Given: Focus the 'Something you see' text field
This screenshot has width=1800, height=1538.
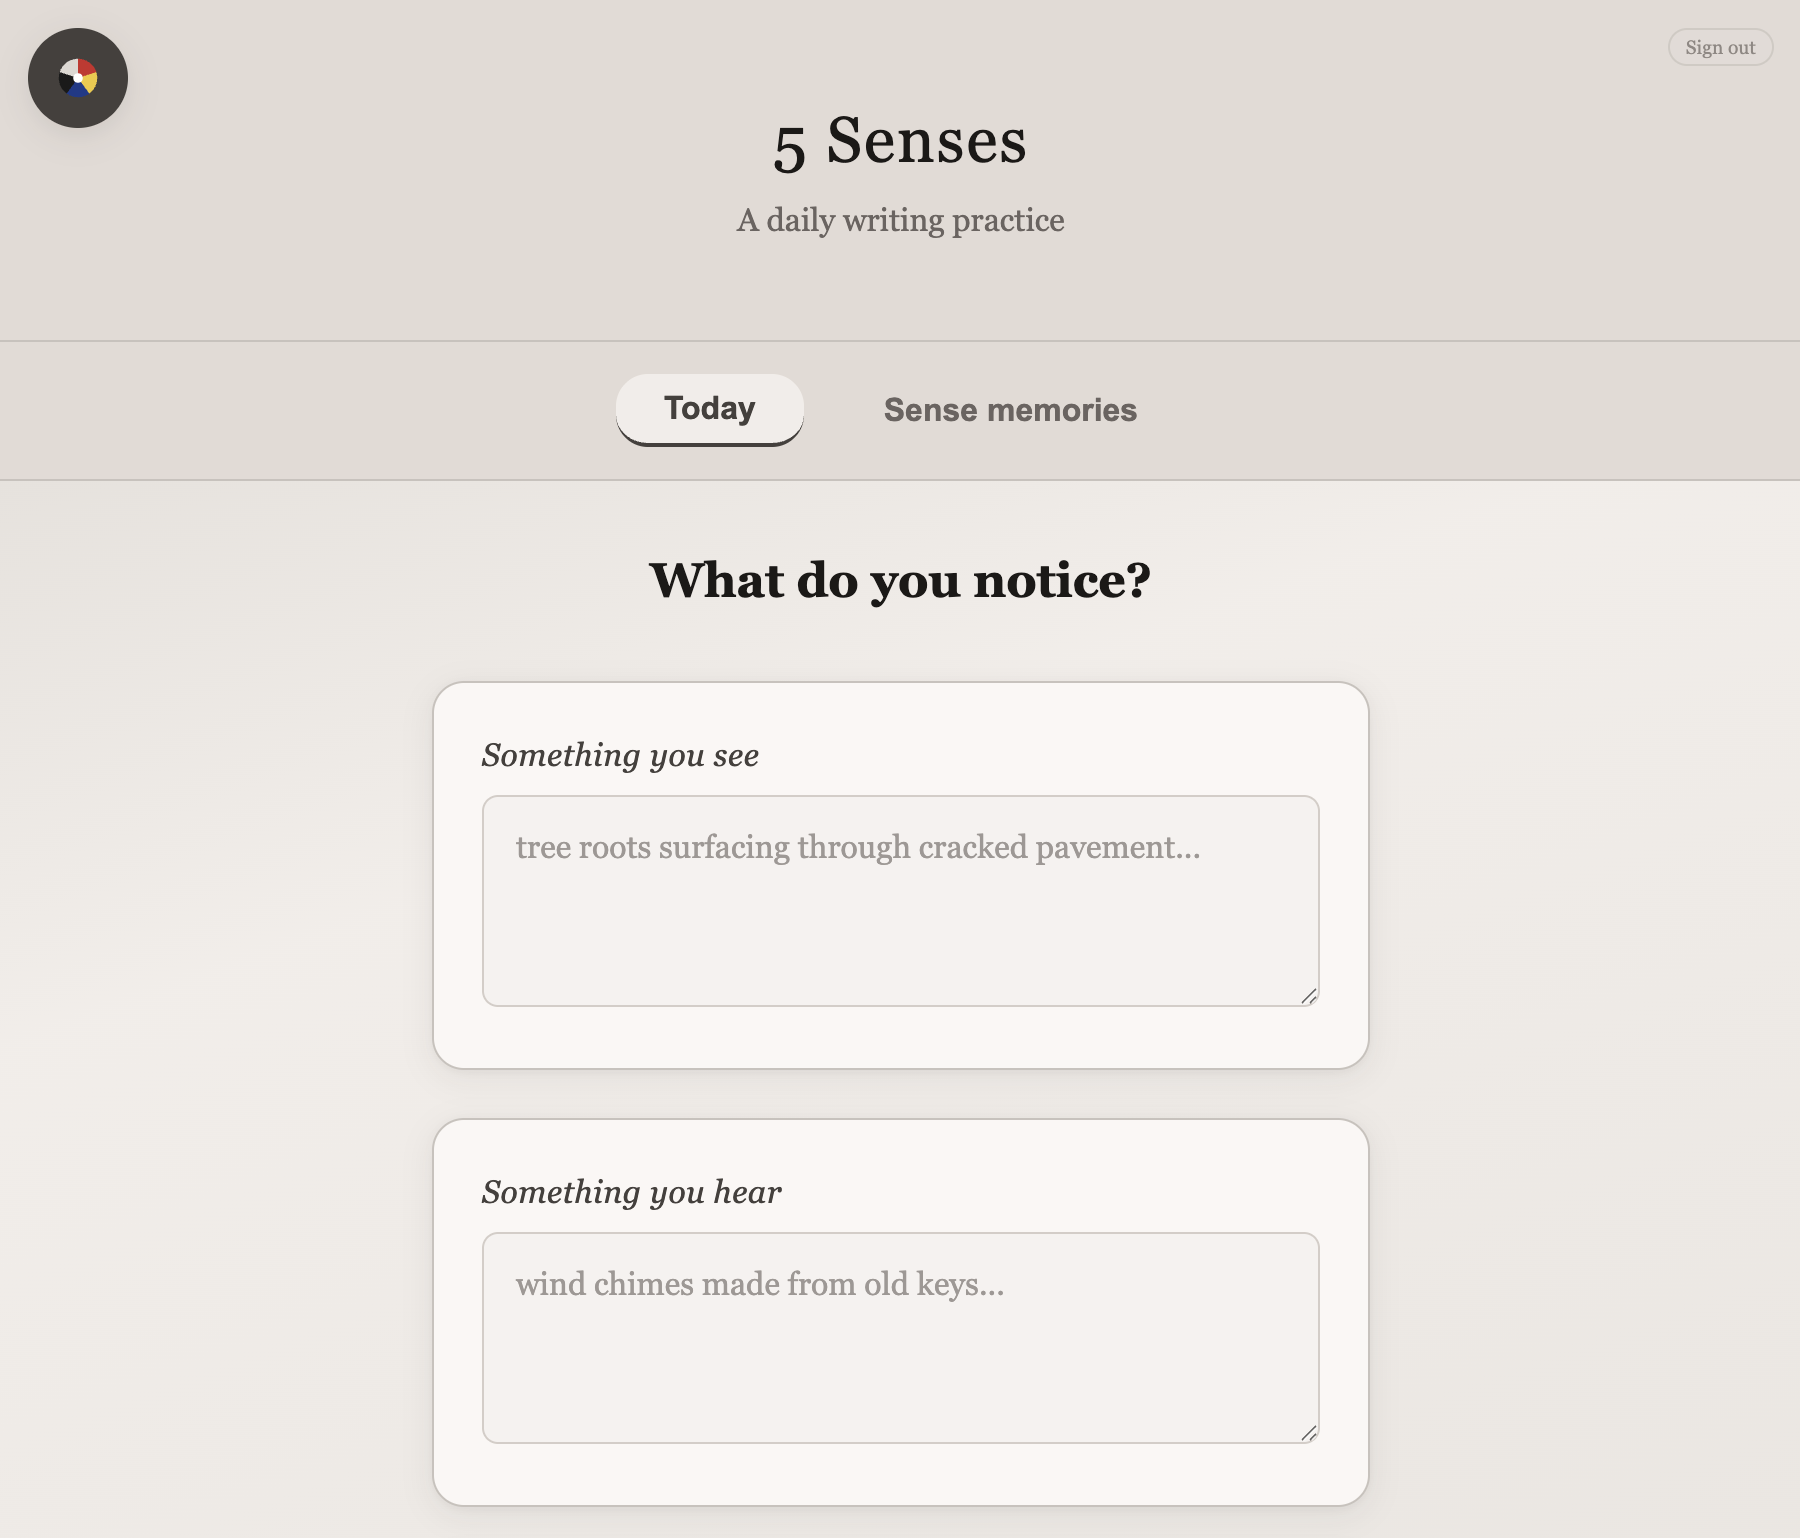Looking at the screenshot, I should (x=901, y=901).
